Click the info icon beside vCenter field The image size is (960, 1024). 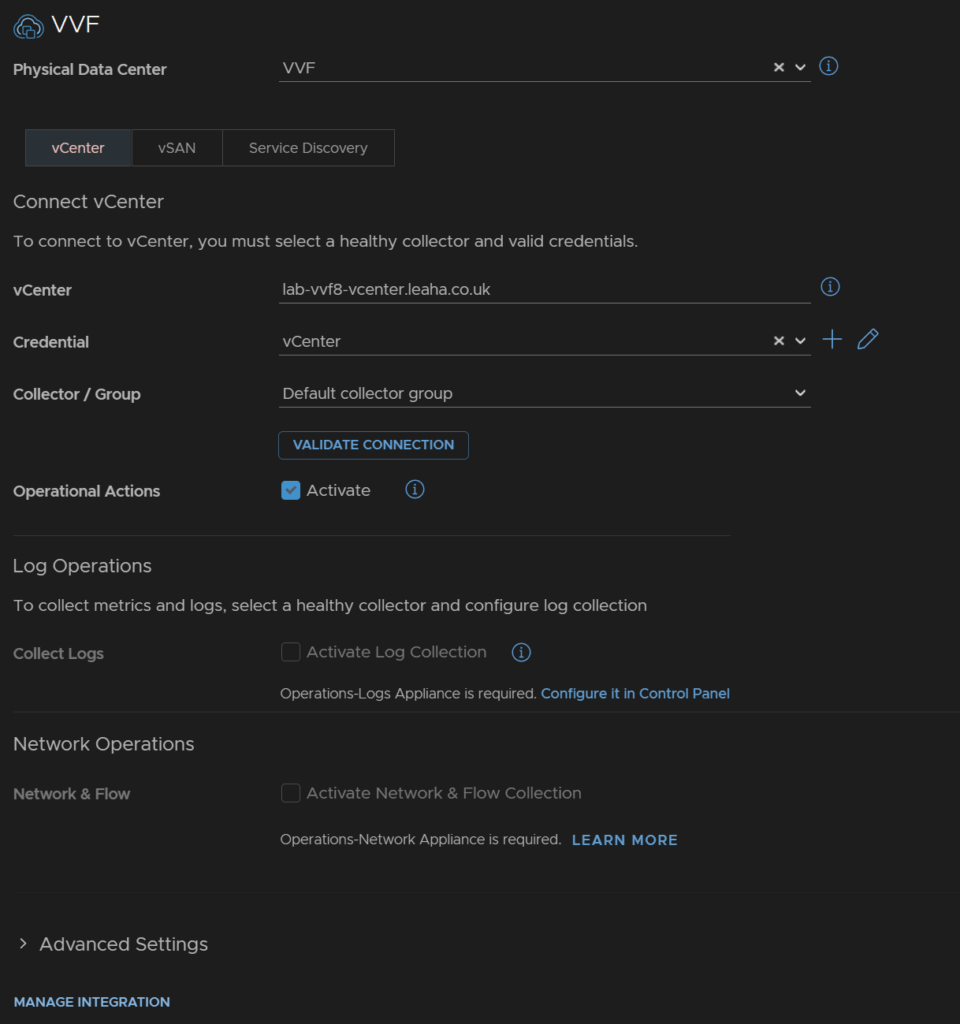pyautogui.click(x=829, y=287)
